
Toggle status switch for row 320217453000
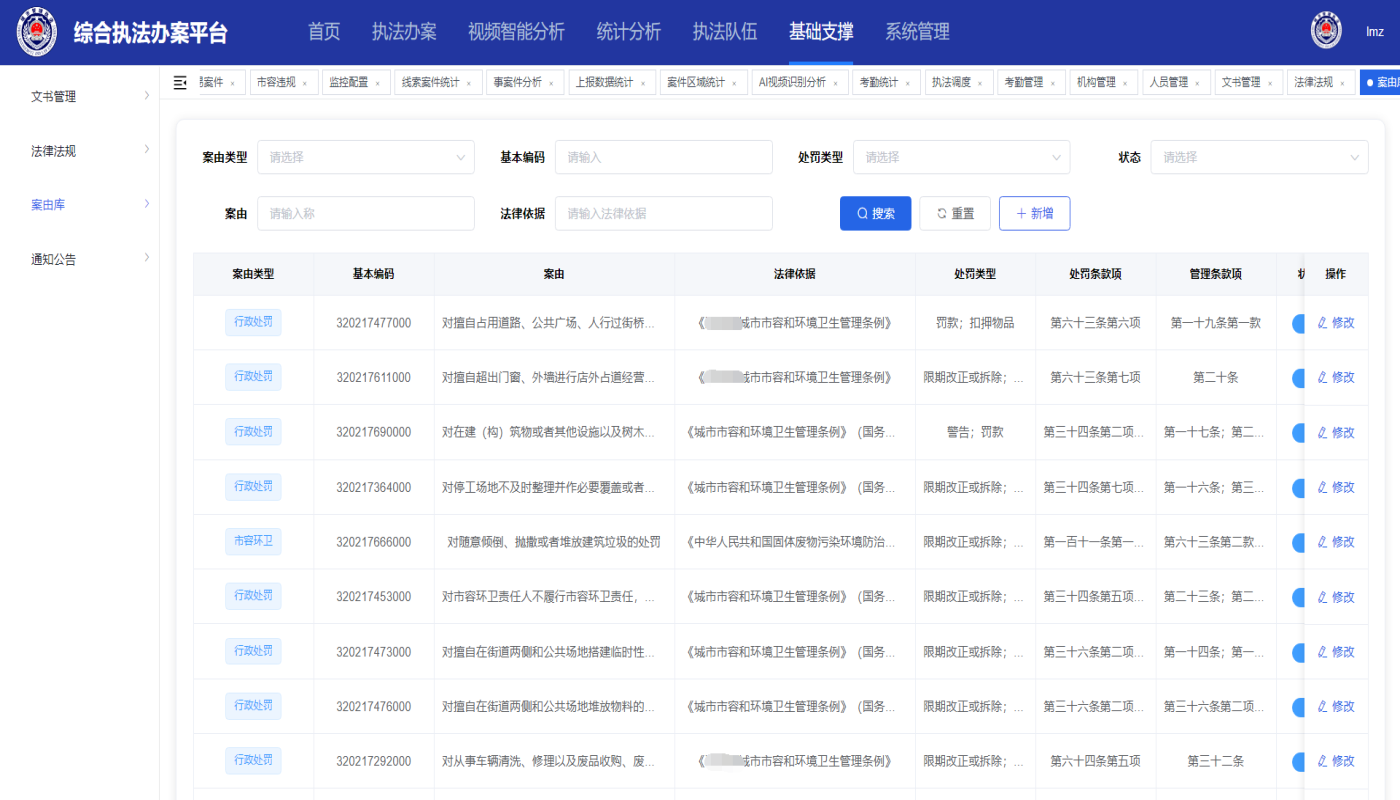(x=1298, y=597)
